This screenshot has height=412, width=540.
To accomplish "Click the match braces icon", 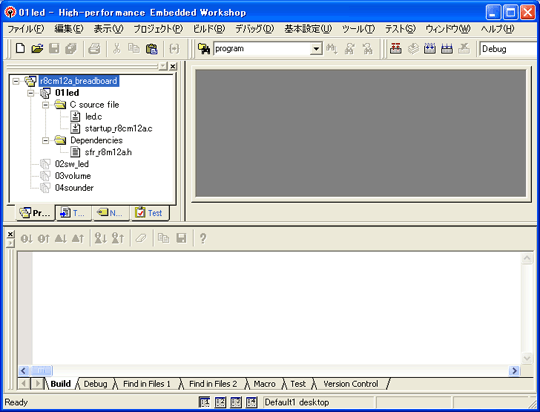I will [x=174, y=49].
